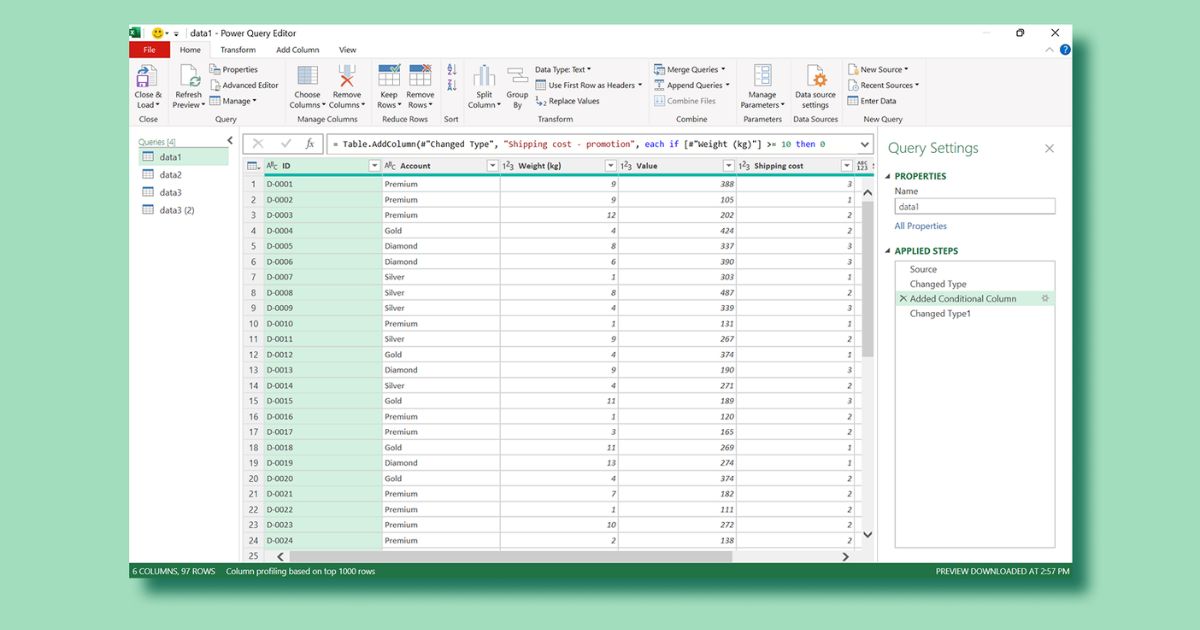Open settings gear for Added Conditional Column

(x=1045, y=299)
